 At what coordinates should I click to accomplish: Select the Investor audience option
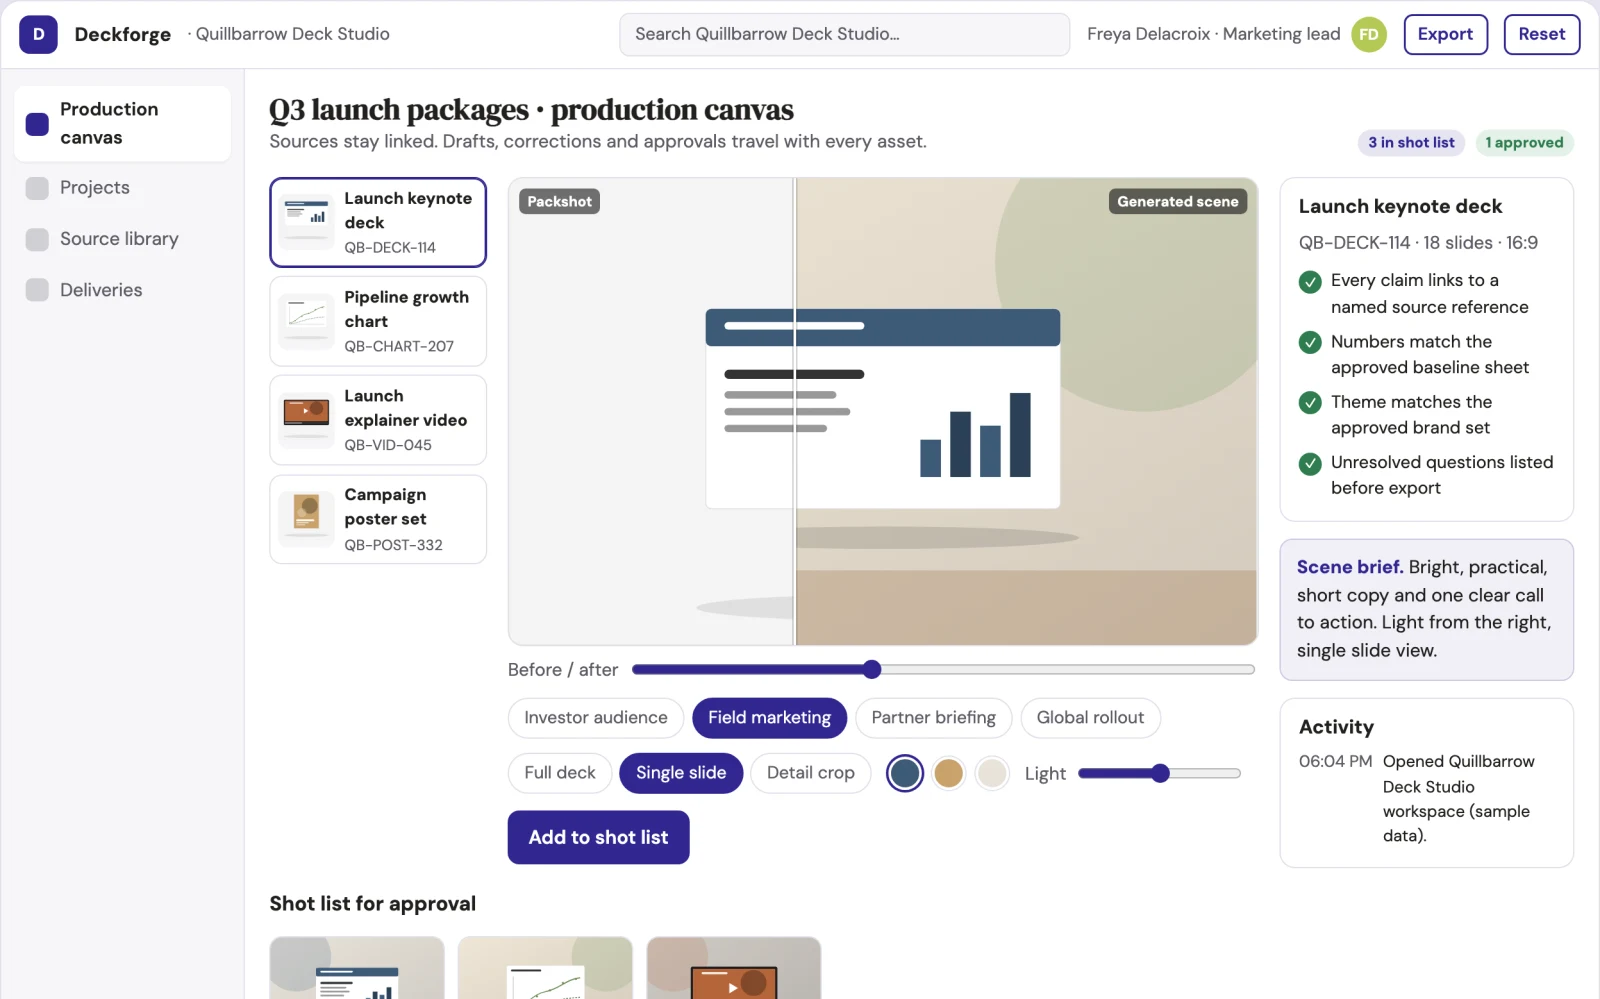pos(596,718)
